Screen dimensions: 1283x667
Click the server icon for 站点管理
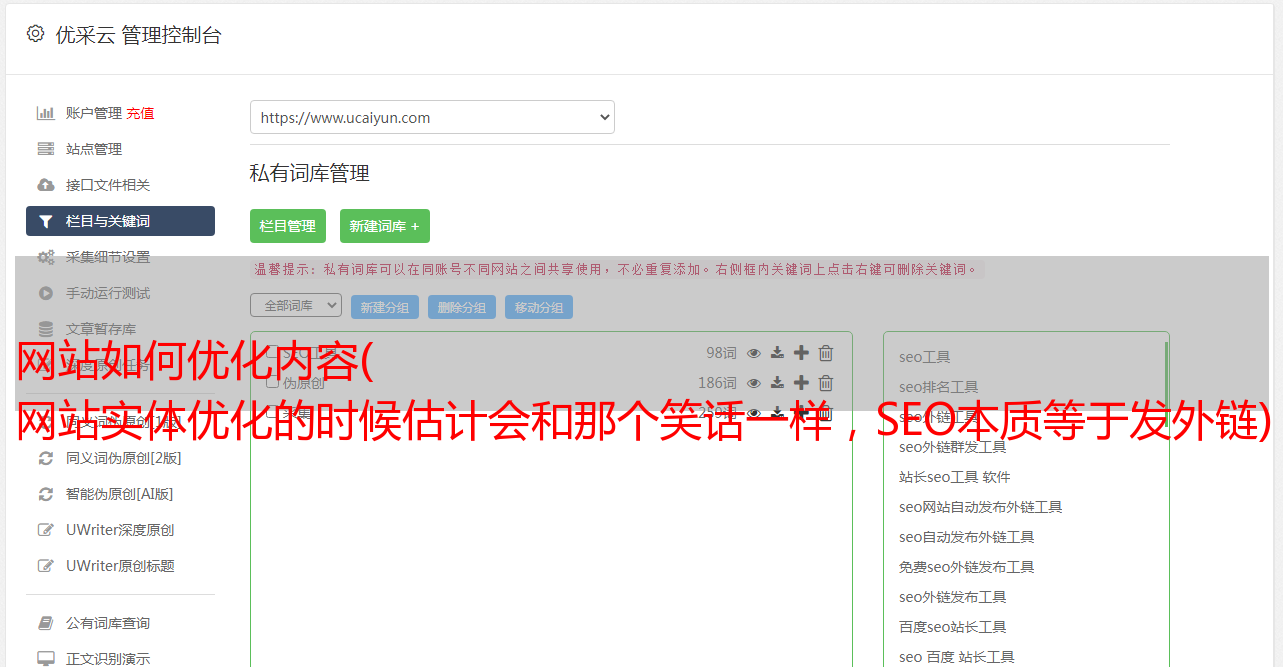tap(46, 149)
